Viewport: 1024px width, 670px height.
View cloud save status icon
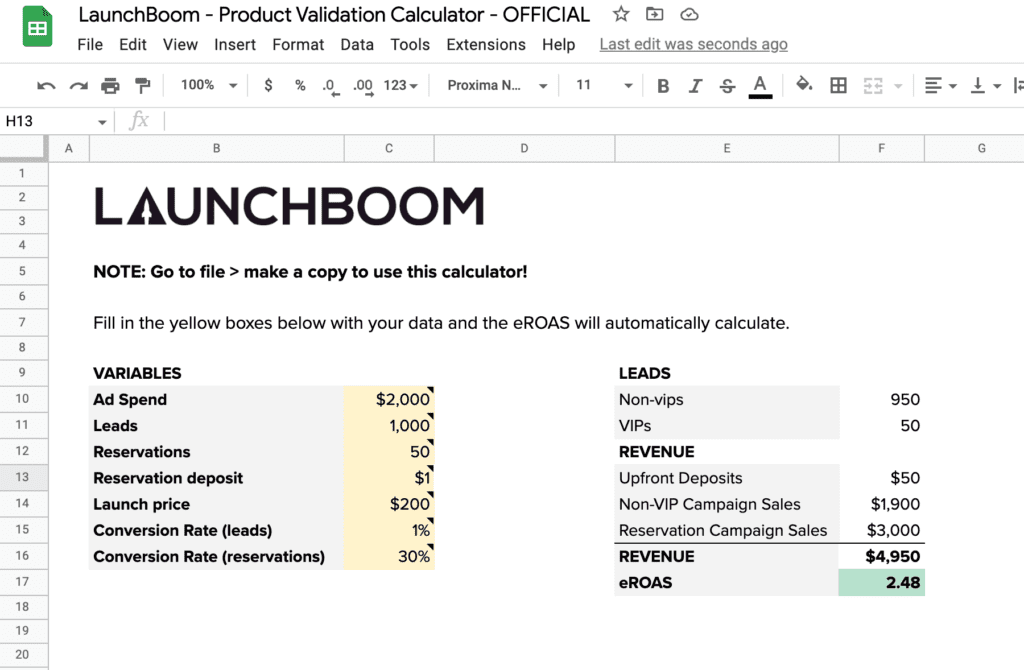coord(689,14)
